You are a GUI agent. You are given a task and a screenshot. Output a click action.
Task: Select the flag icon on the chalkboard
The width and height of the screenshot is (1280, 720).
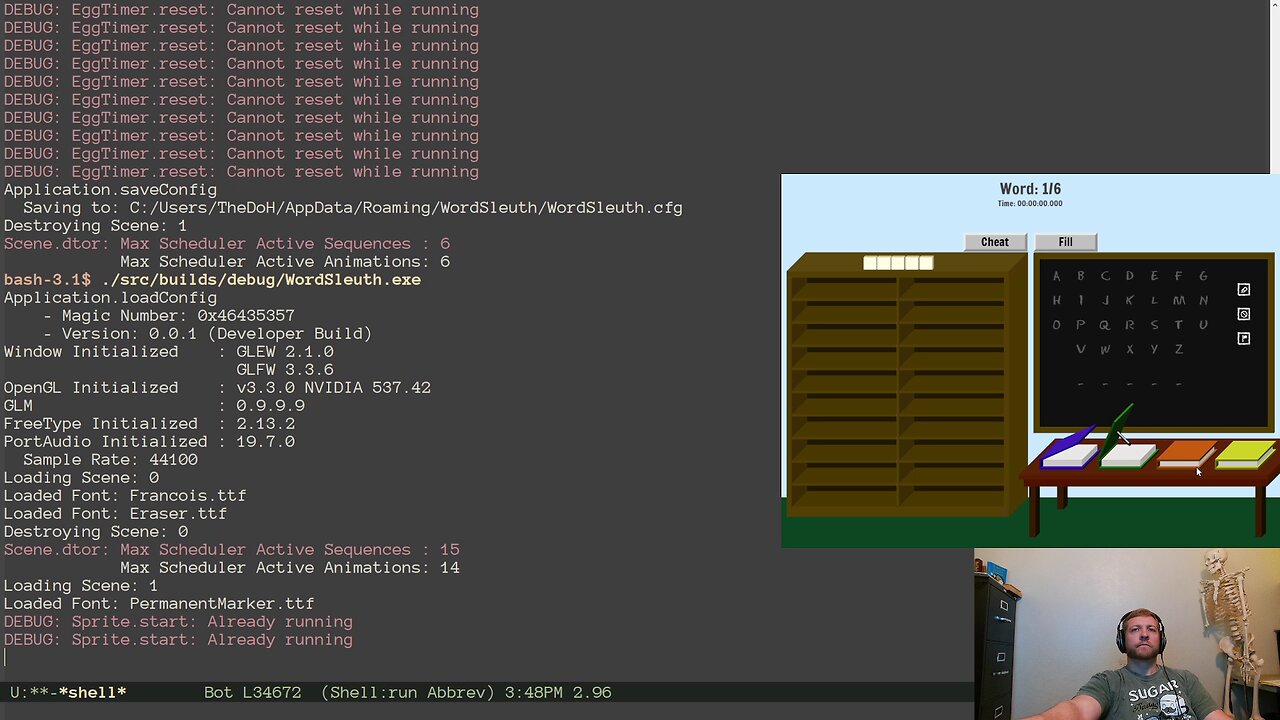(1244, 339)
